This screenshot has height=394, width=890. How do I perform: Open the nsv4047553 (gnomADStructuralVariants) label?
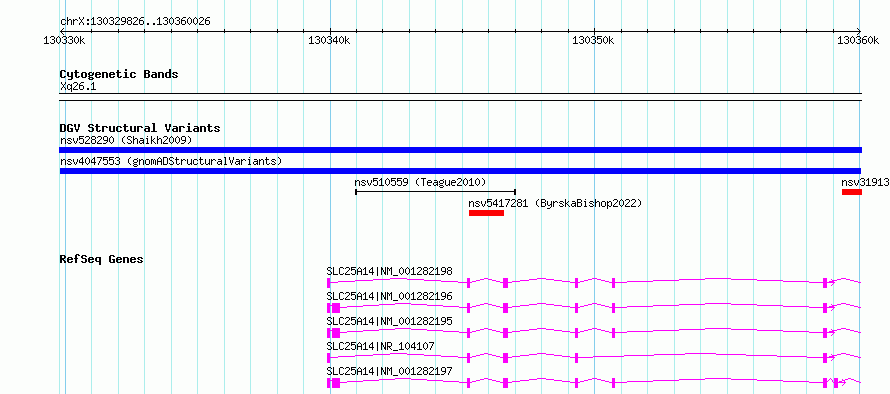pyautogui.click(x=171, y=161)
